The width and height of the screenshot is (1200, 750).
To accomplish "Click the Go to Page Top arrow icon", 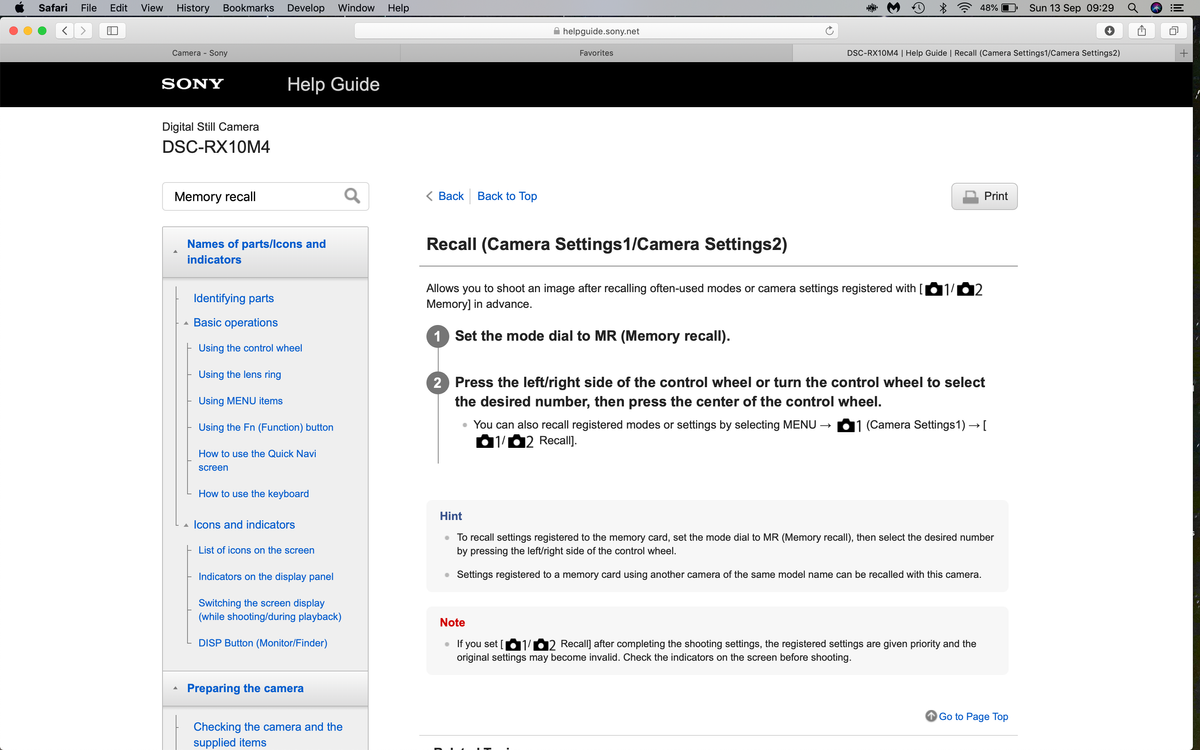I will coord(930,716).
